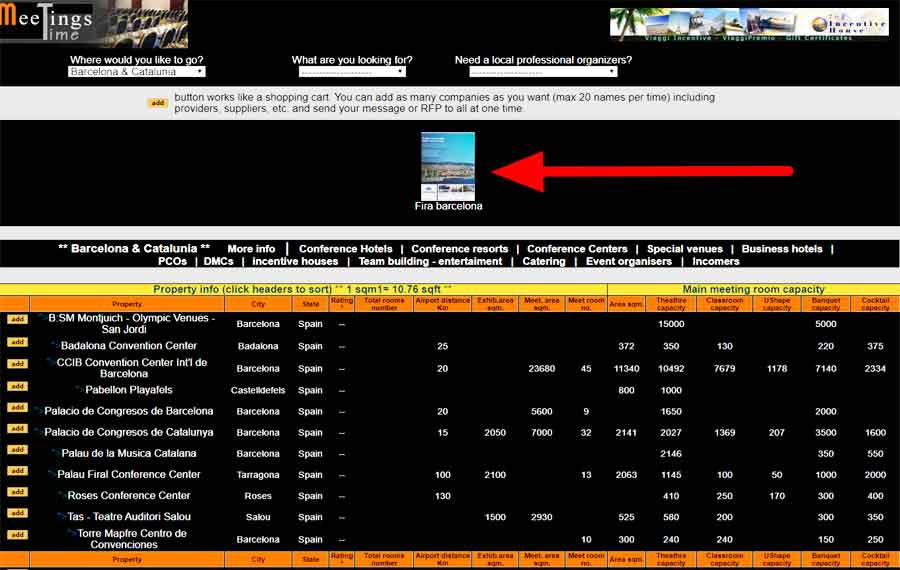Image resolution: width=900 pixels, height=570 pixels.
Task: Open the local professional organizers dropdown
Action: pyautogui.click(x=543, y=72)
